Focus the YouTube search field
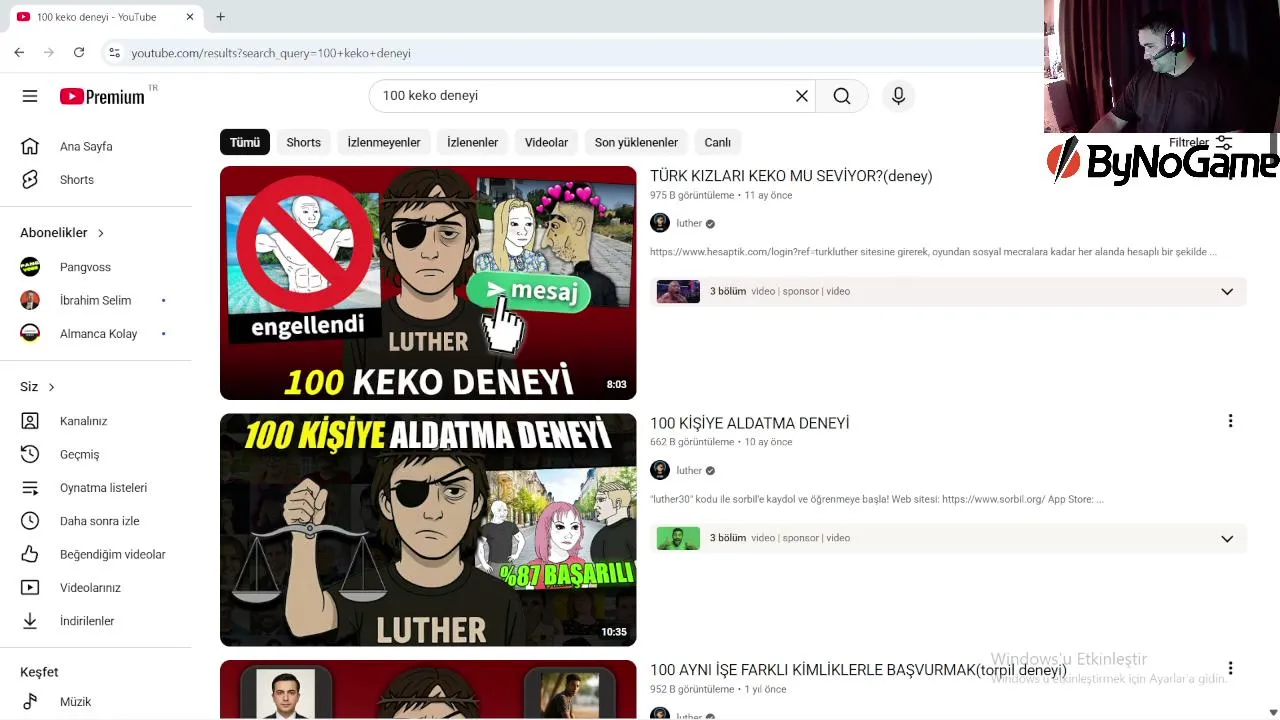 (585, 96)
